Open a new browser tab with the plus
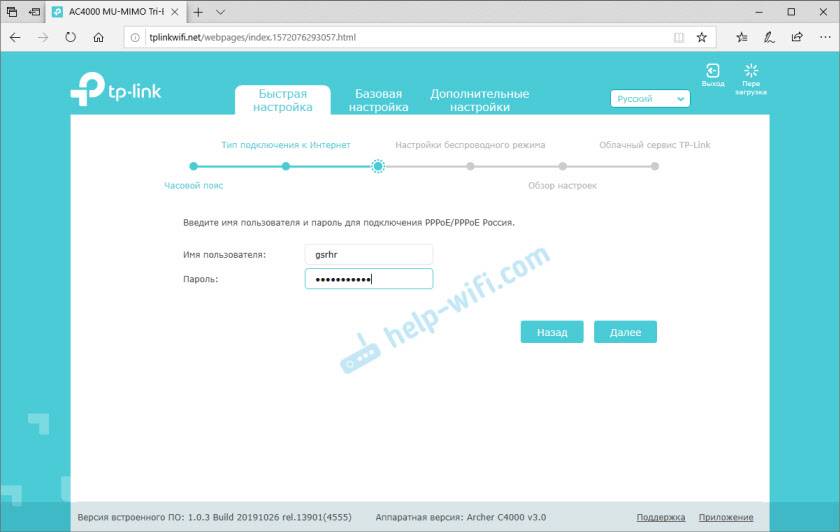This screenshot has height=532, width=840. (x=198, y=12)
